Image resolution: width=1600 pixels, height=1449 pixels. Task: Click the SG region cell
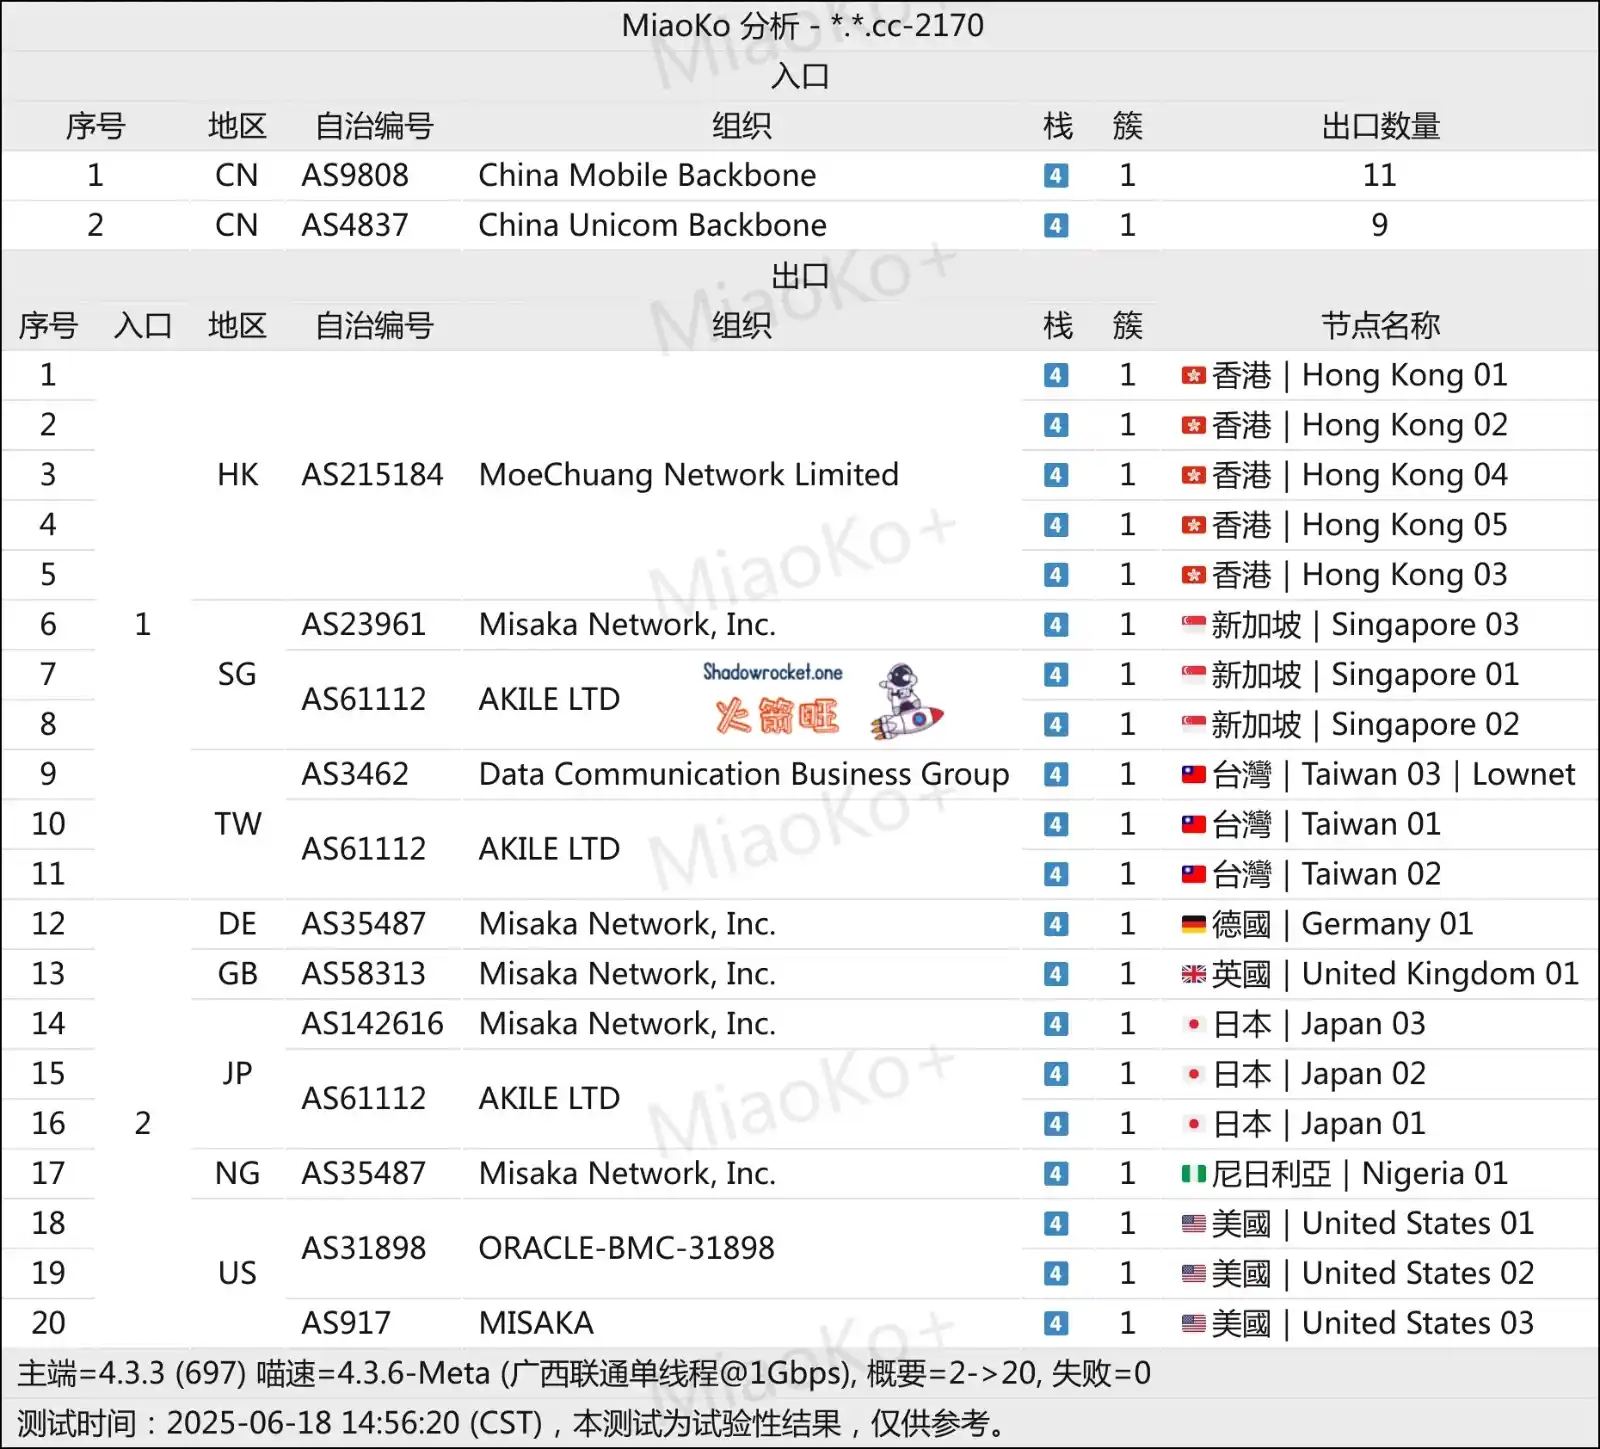pos(238,675)
